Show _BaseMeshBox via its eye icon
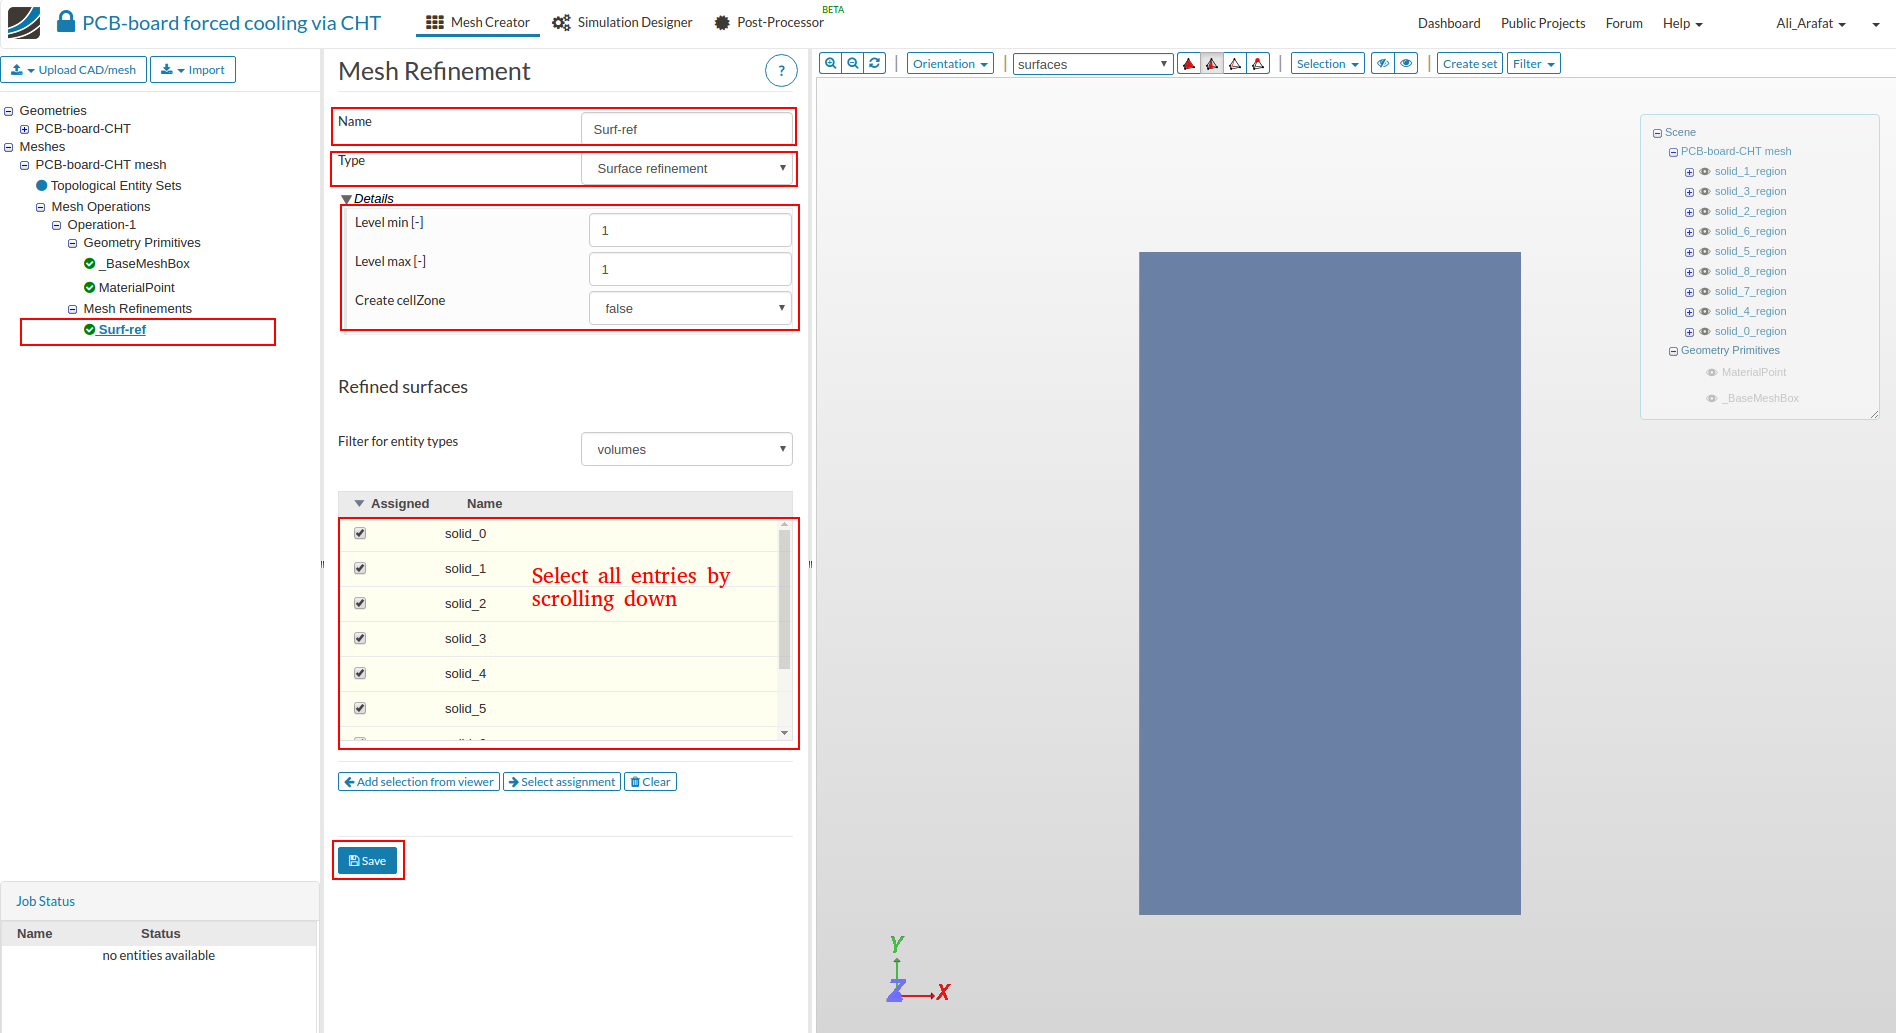1896x1033 pixels. click(x=1712, y=399)
